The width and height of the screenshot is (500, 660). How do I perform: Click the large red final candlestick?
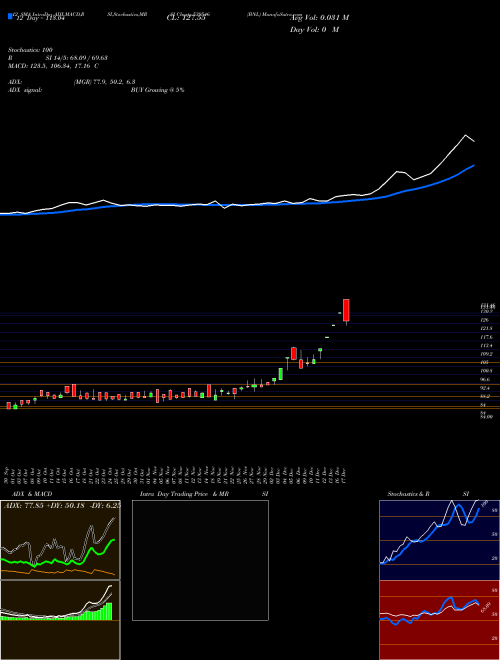[346, 310]
